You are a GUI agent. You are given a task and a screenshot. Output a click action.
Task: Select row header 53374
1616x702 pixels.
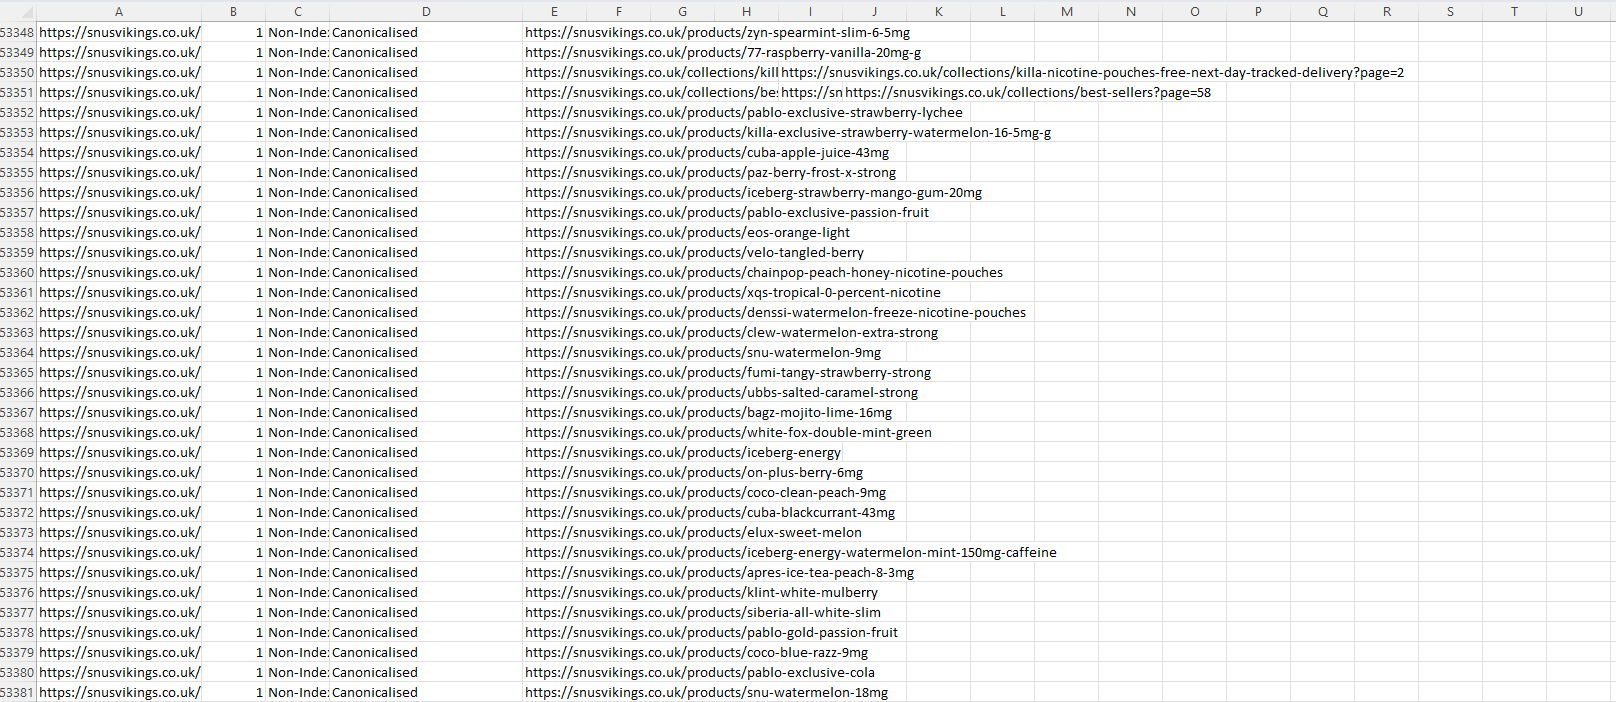pyautogui.click(x=17, y=552)
